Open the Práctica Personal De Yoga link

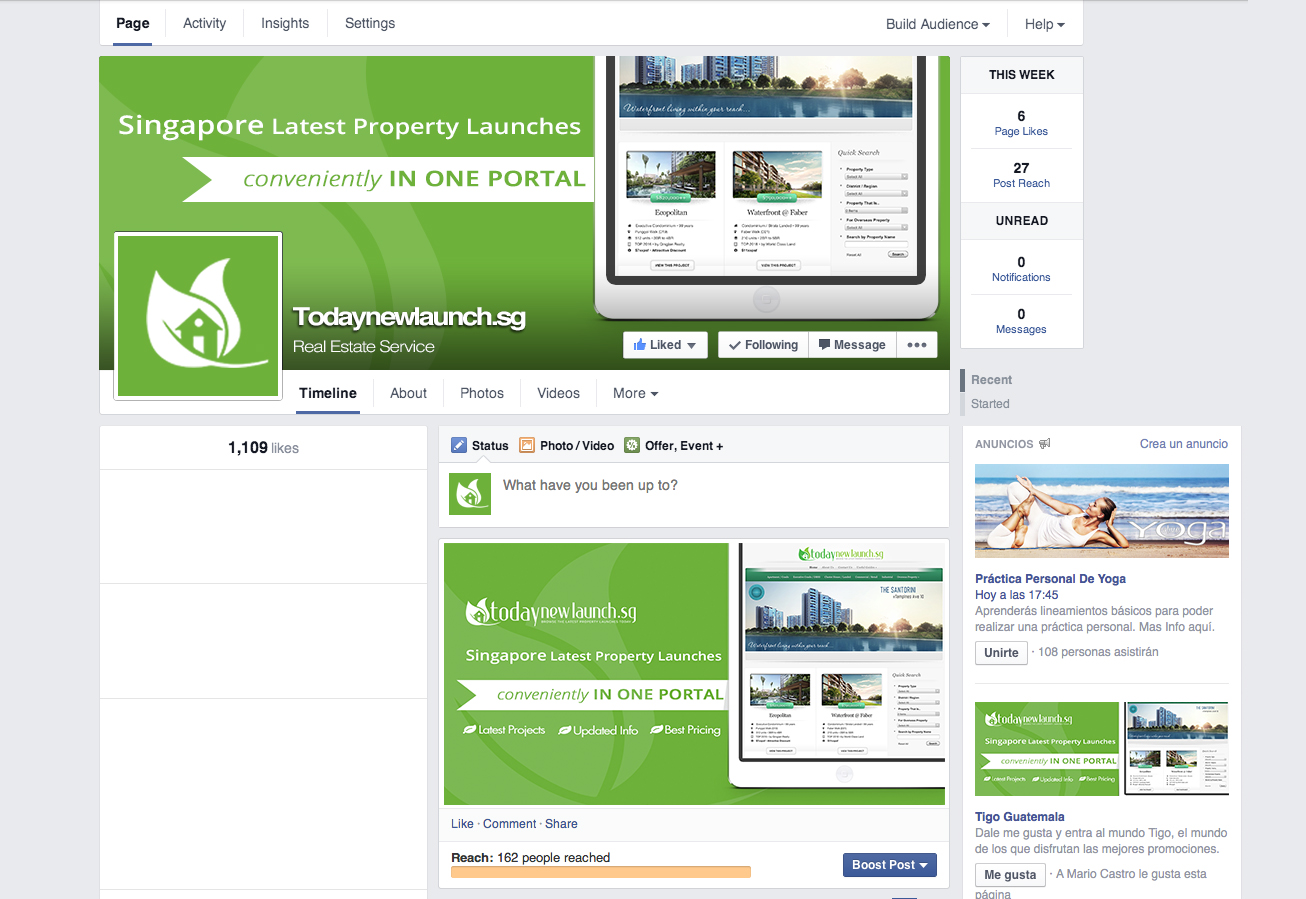coord(1050,579)
